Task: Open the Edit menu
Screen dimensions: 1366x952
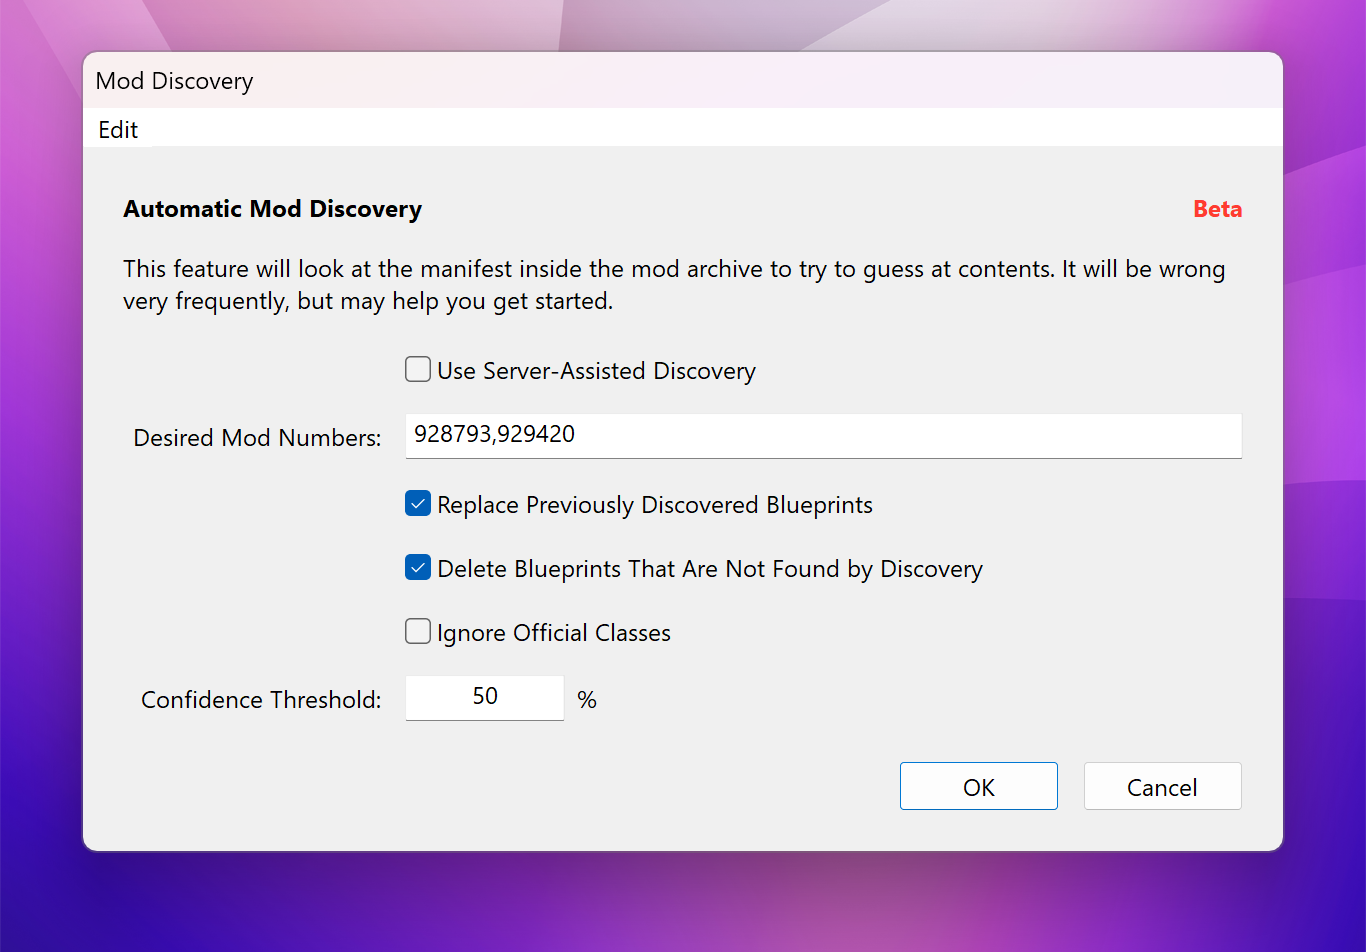Action: tap(118, 130)
